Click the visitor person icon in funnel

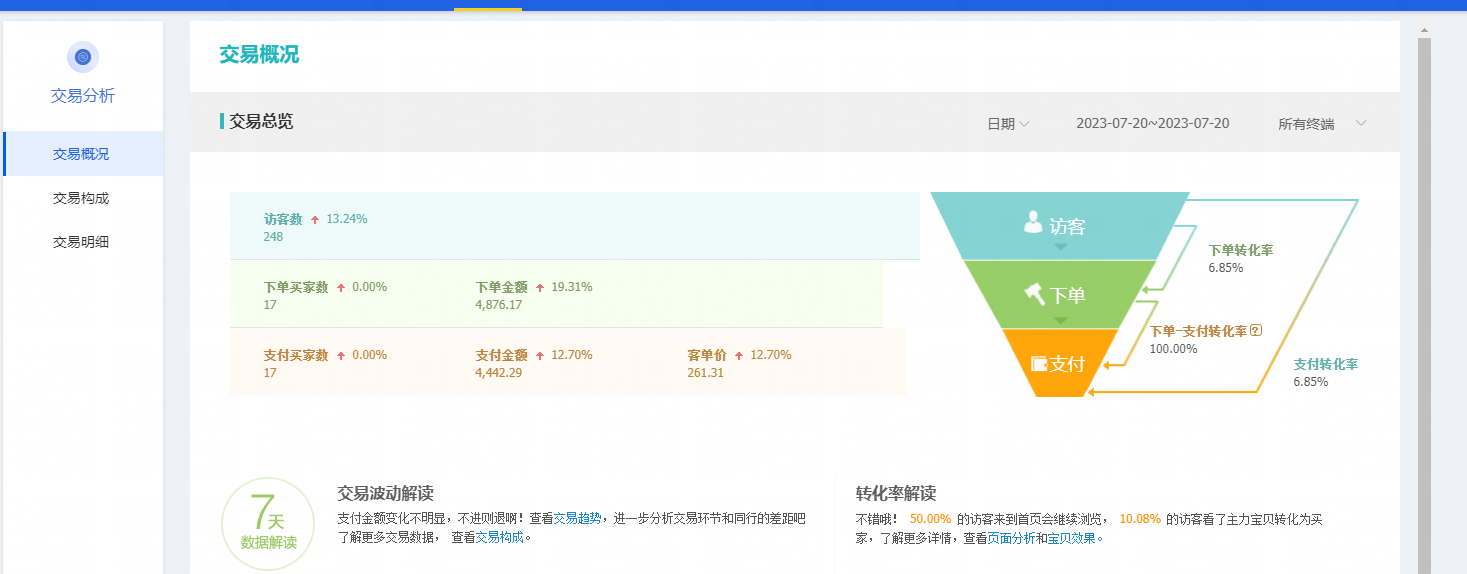pyautogui.click(x=1033, y=222)
